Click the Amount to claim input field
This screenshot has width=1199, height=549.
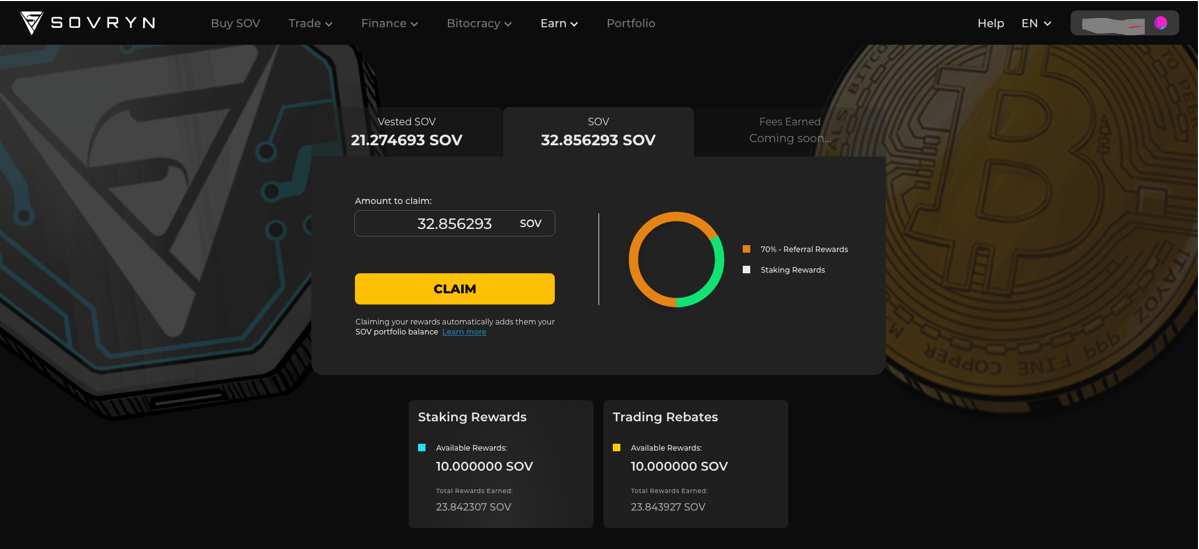(455, 224)
